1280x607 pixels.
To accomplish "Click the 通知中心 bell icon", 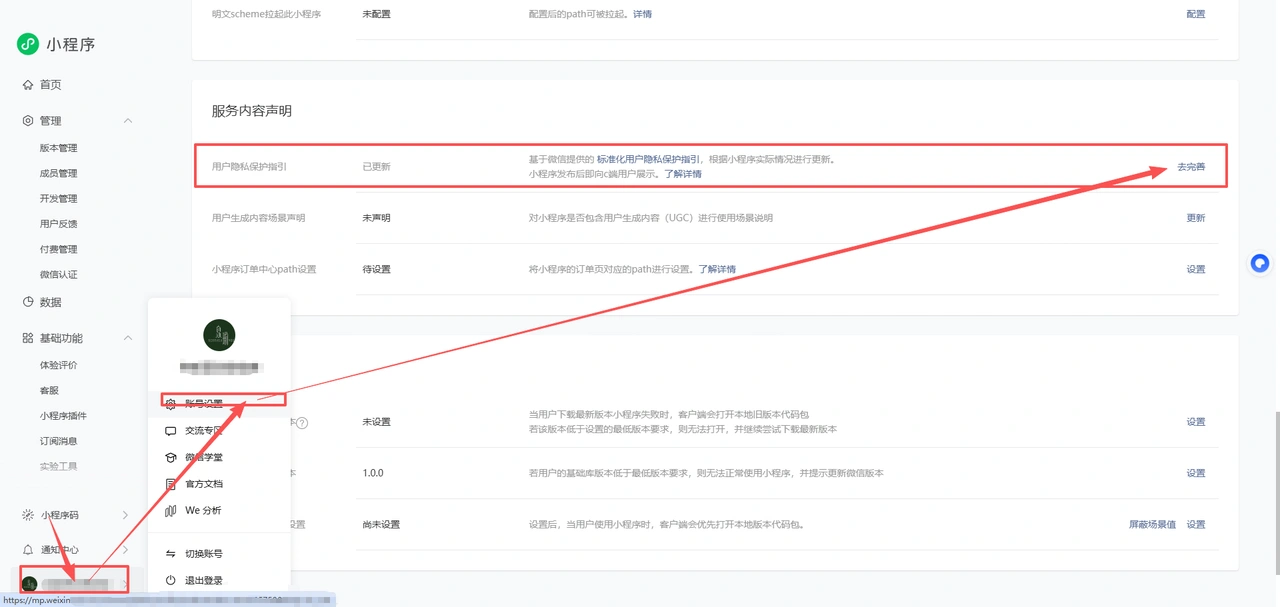I will click(x=28, y=550).
